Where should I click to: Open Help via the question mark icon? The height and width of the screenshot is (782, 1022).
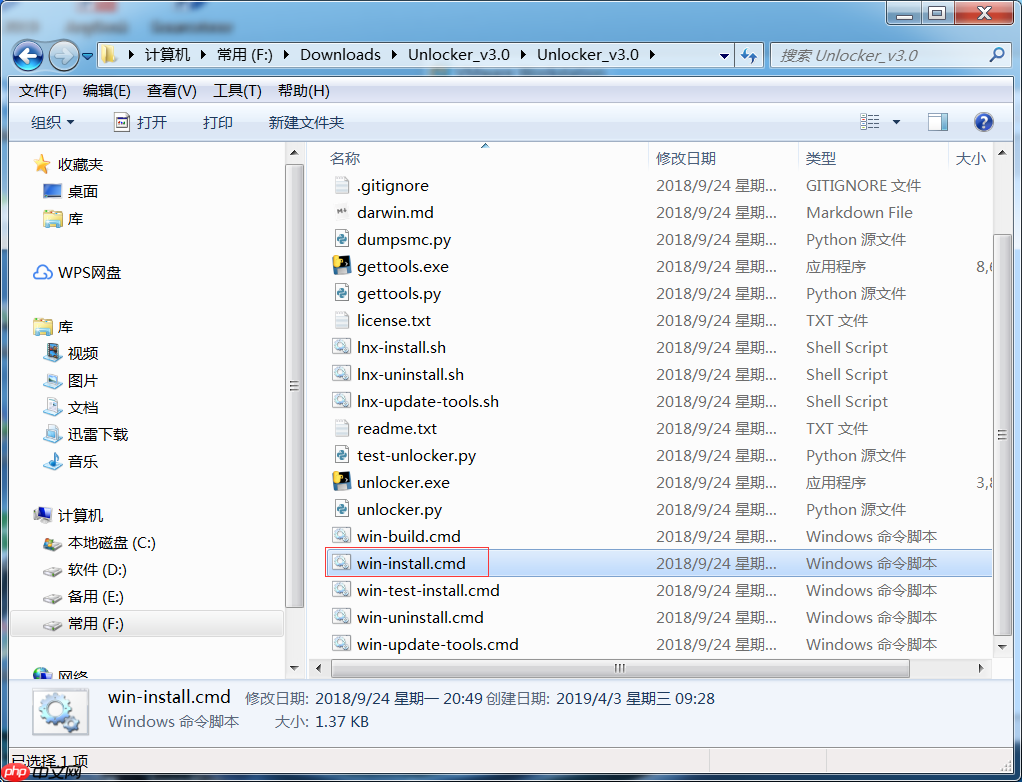click(983, 122)
